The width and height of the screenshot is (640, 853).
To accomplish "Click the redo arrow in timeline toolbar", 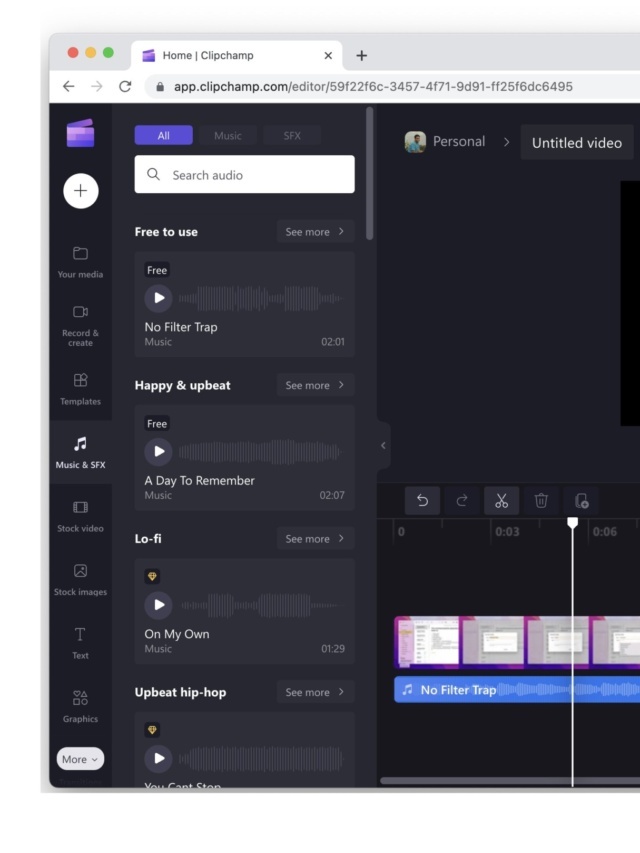I will click(x=461, y=500).
